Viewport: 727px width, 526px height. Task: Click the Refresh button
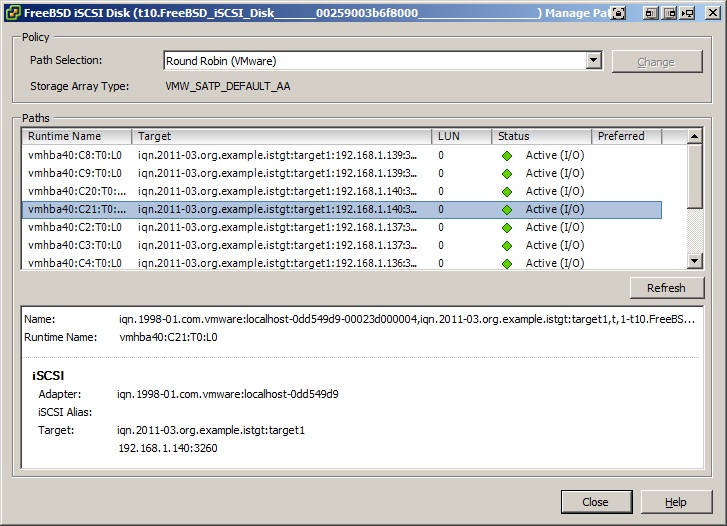pyautogui.click(x=666, y=288)
